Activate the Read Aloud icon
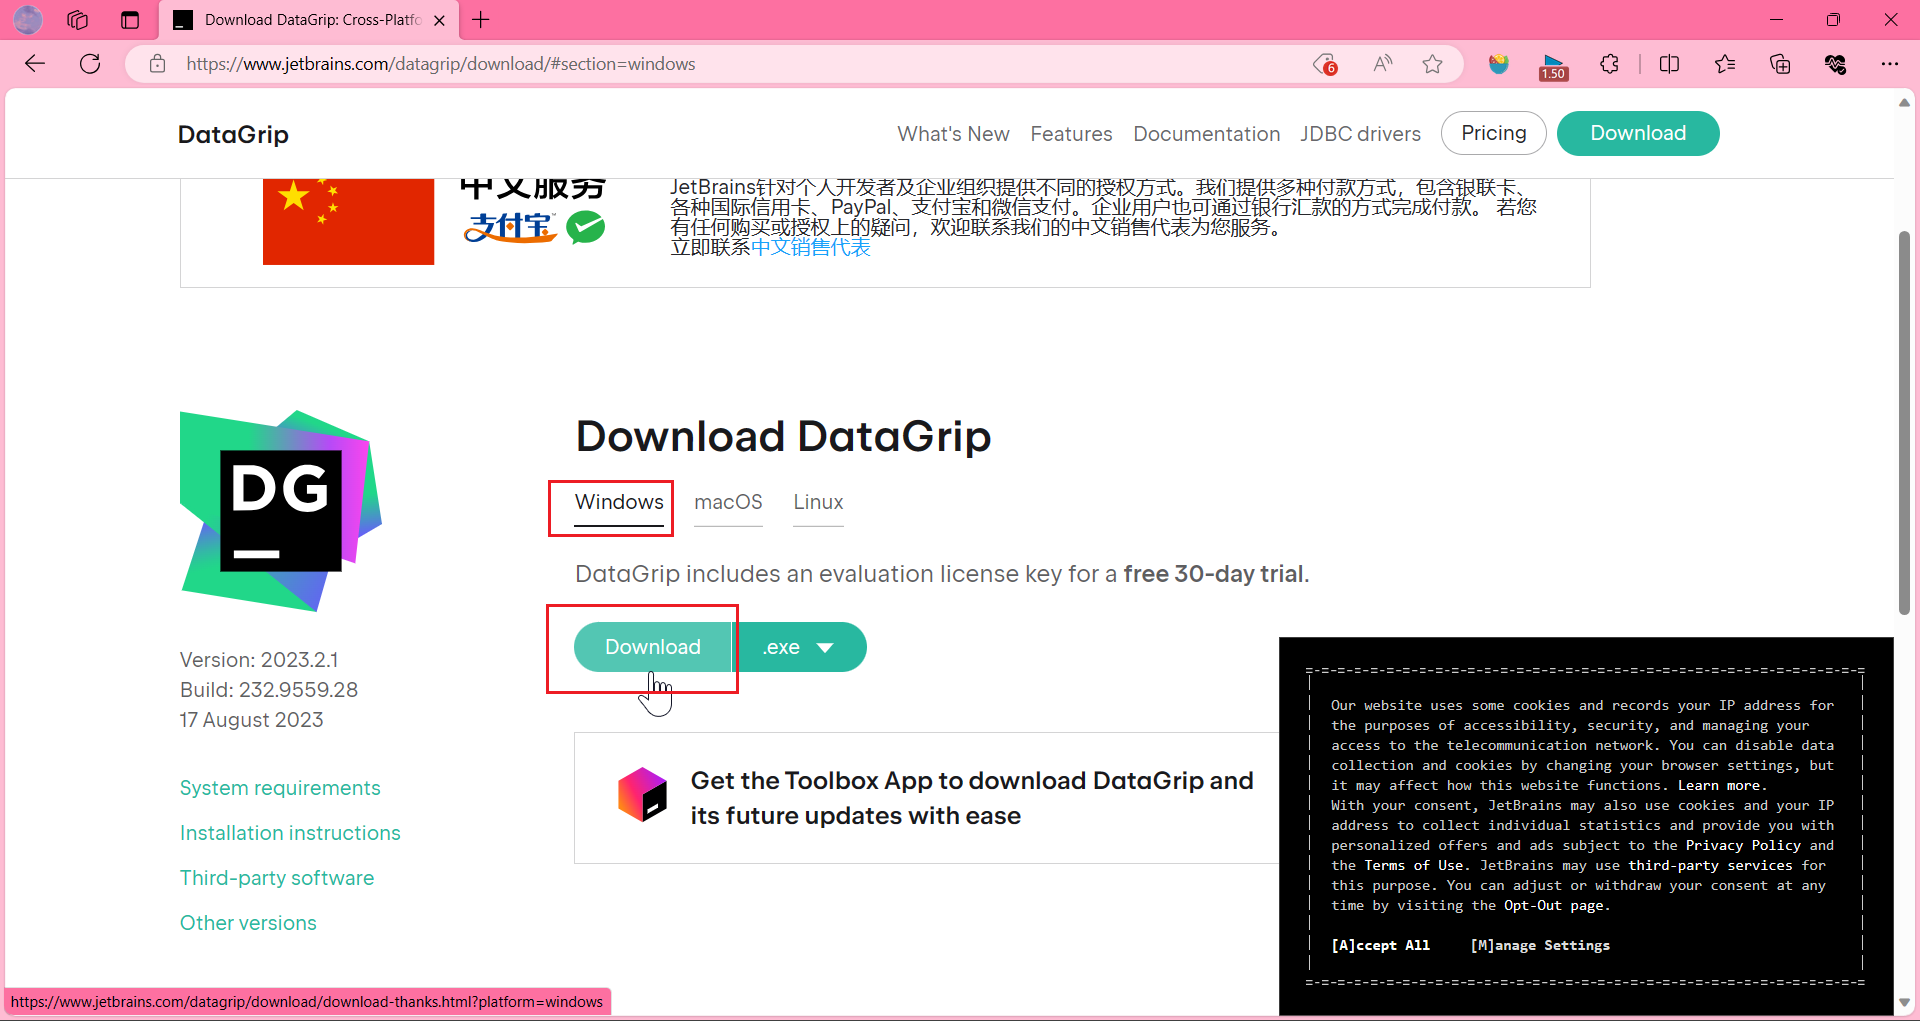The height and width of the screenshot is (1021, 1920). tap(1382, 64)
